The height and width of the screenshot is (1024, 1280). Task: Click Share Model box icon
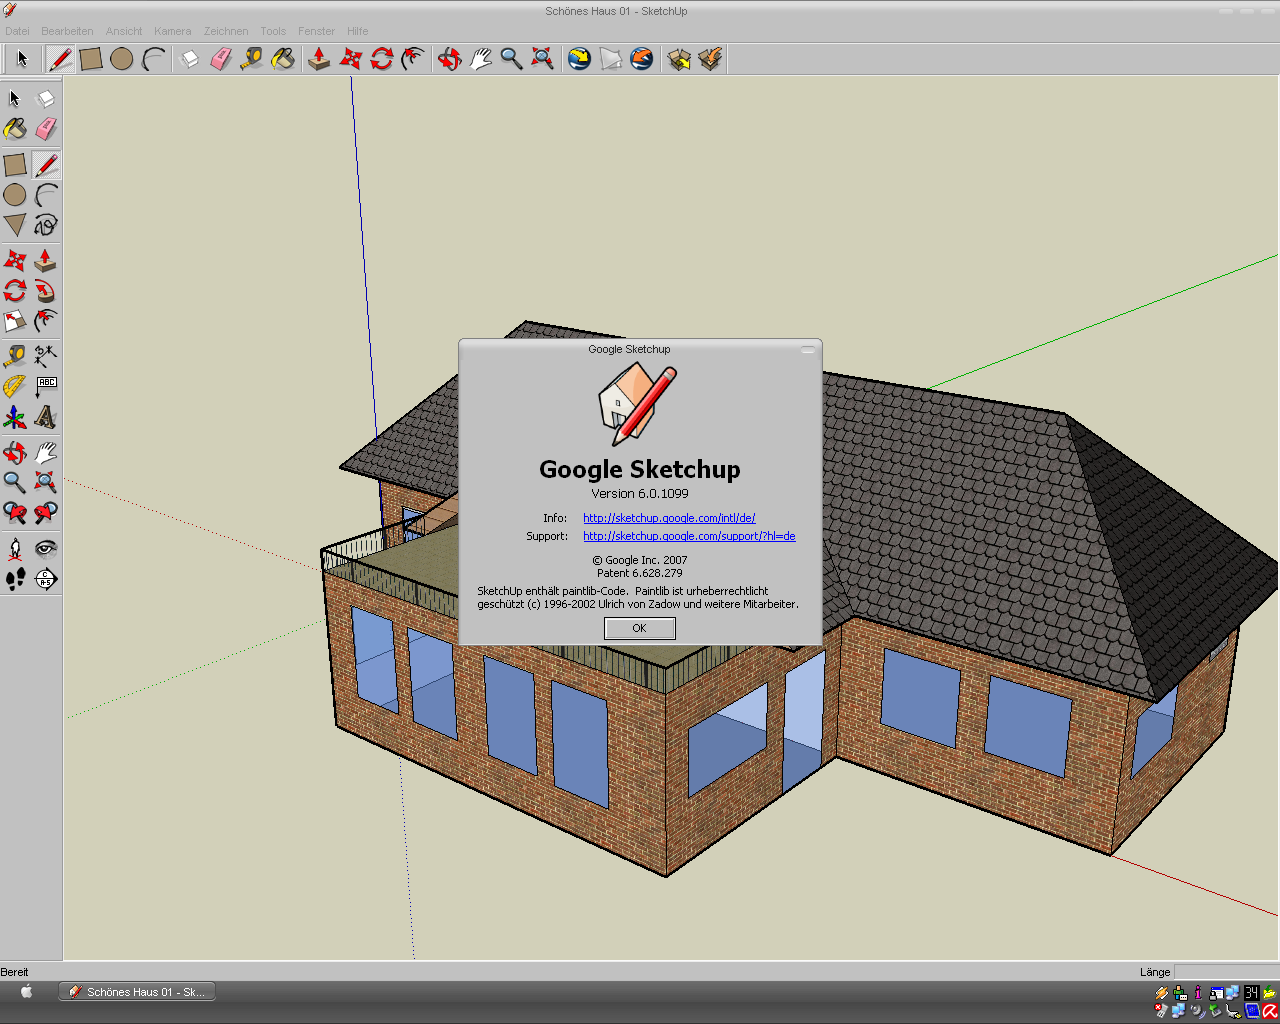[710, 59]
